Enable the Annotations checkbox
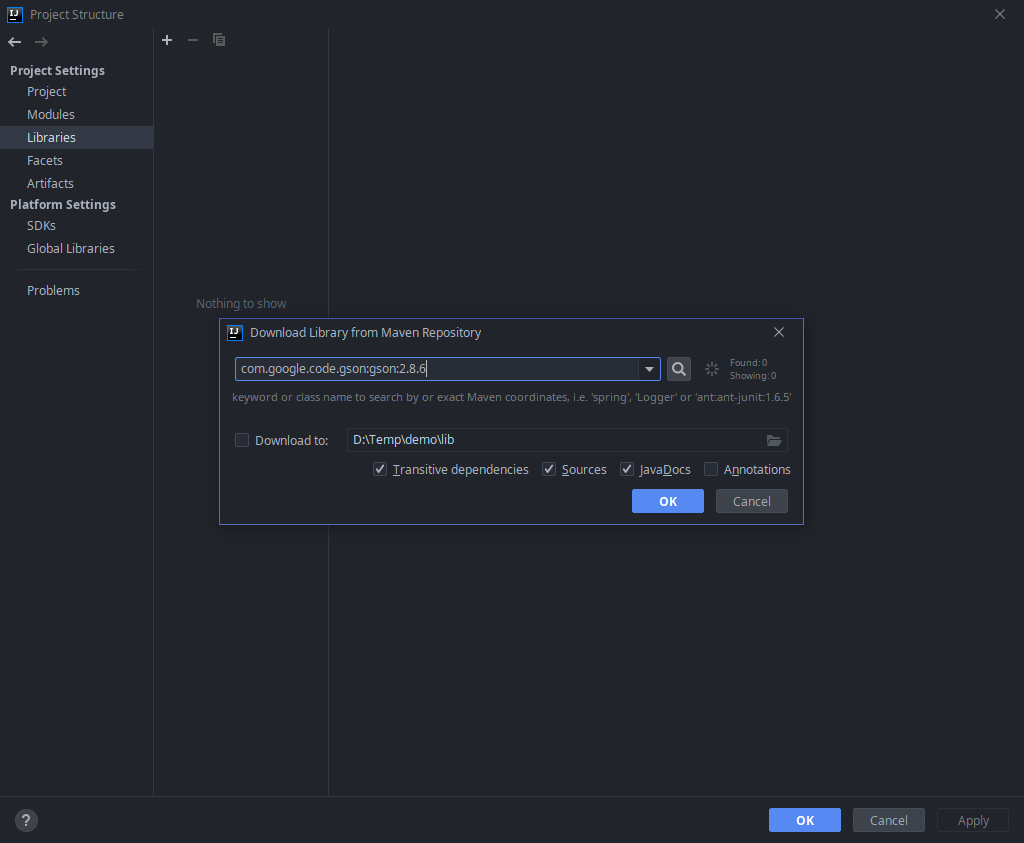Image resolution: width=1024 pixels, height=843 pixels. [x=711, y=469]
